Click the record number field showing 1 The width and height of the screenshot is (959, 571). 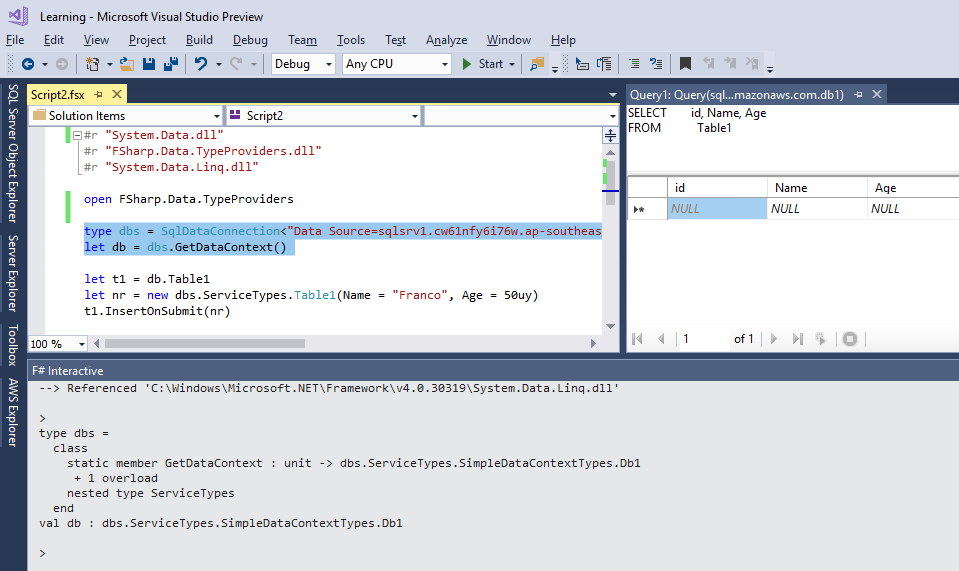pyautogui.click(x=704, y=339)
